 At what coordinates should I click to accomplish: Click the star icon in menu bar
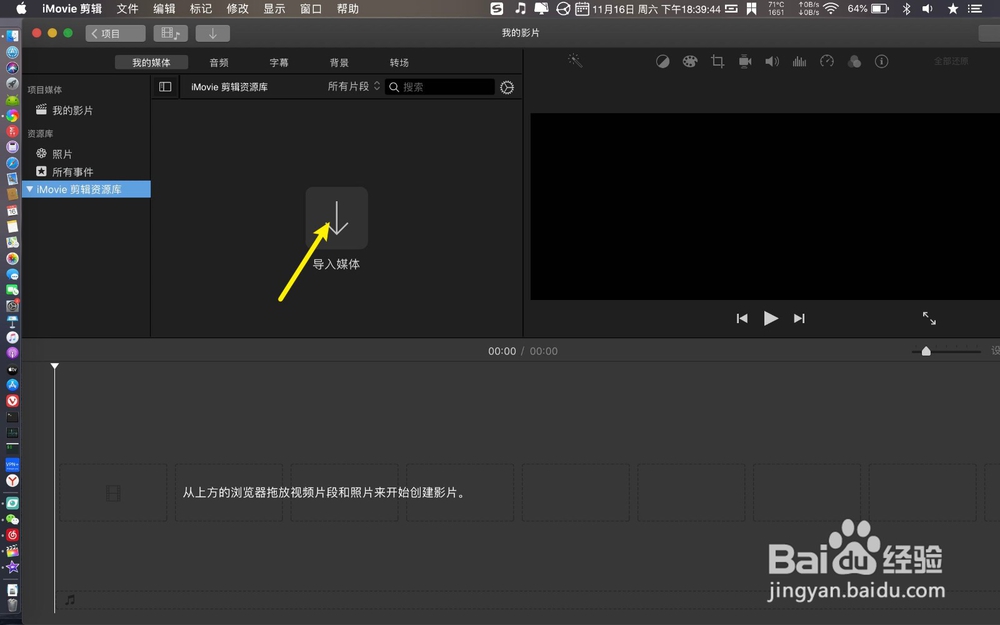point(953,8)
